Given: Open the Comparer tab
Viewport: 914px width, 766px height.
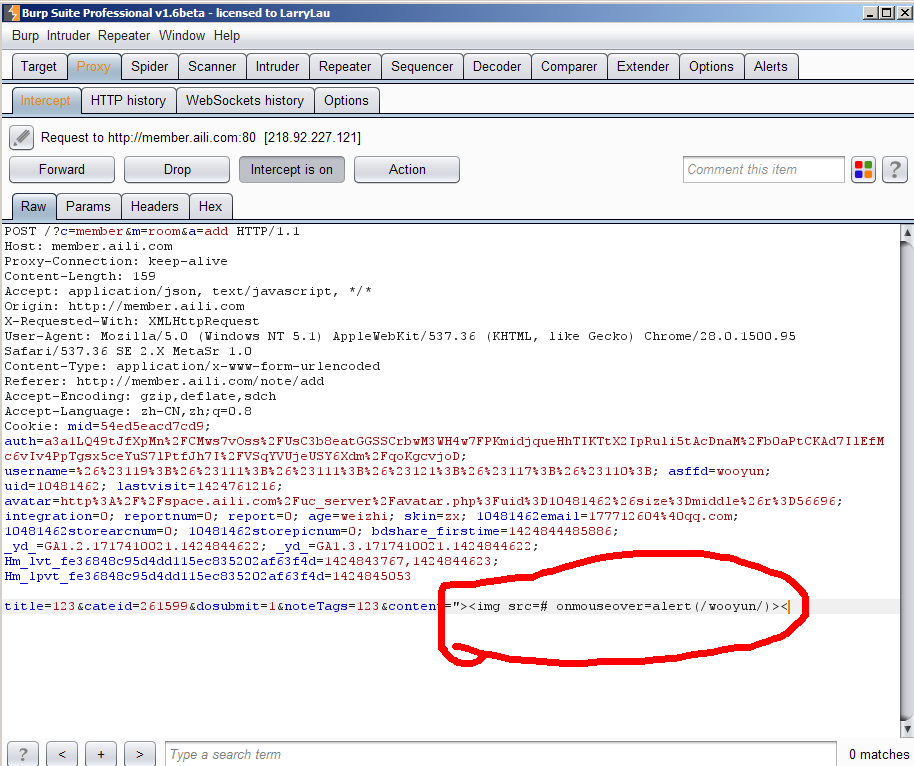Looking at the screenshot, I should point(568,66).
